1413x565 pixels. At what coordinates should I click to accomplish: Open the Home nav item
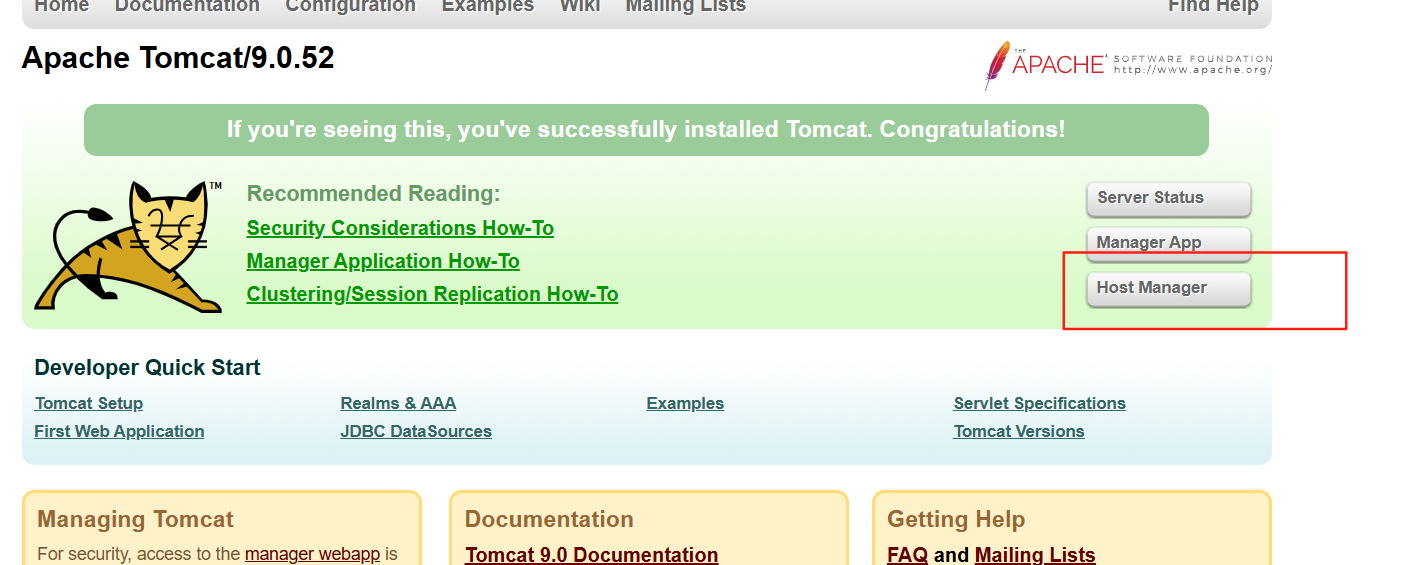(x=62, y=6)
